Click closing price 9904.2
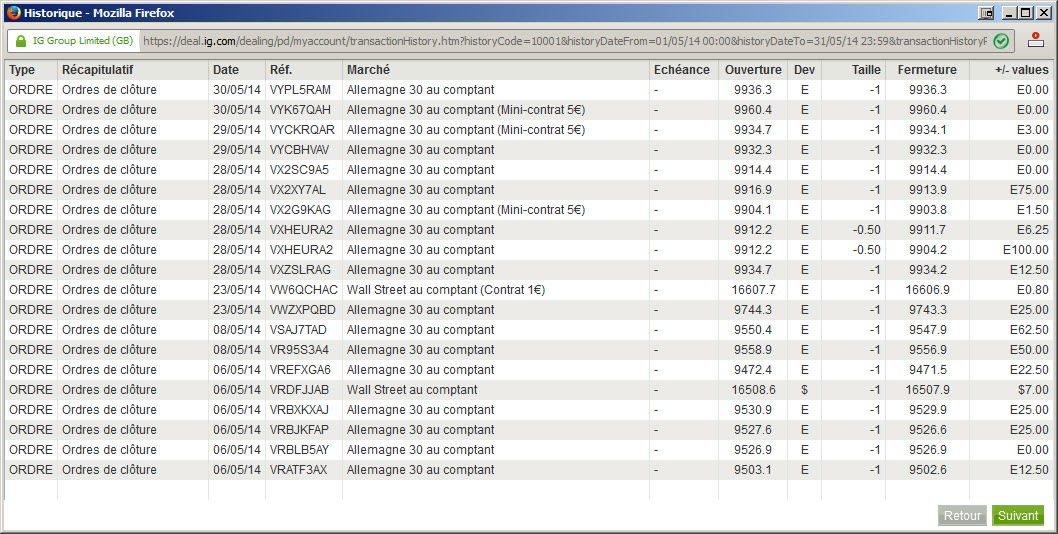 click(928, 250)
